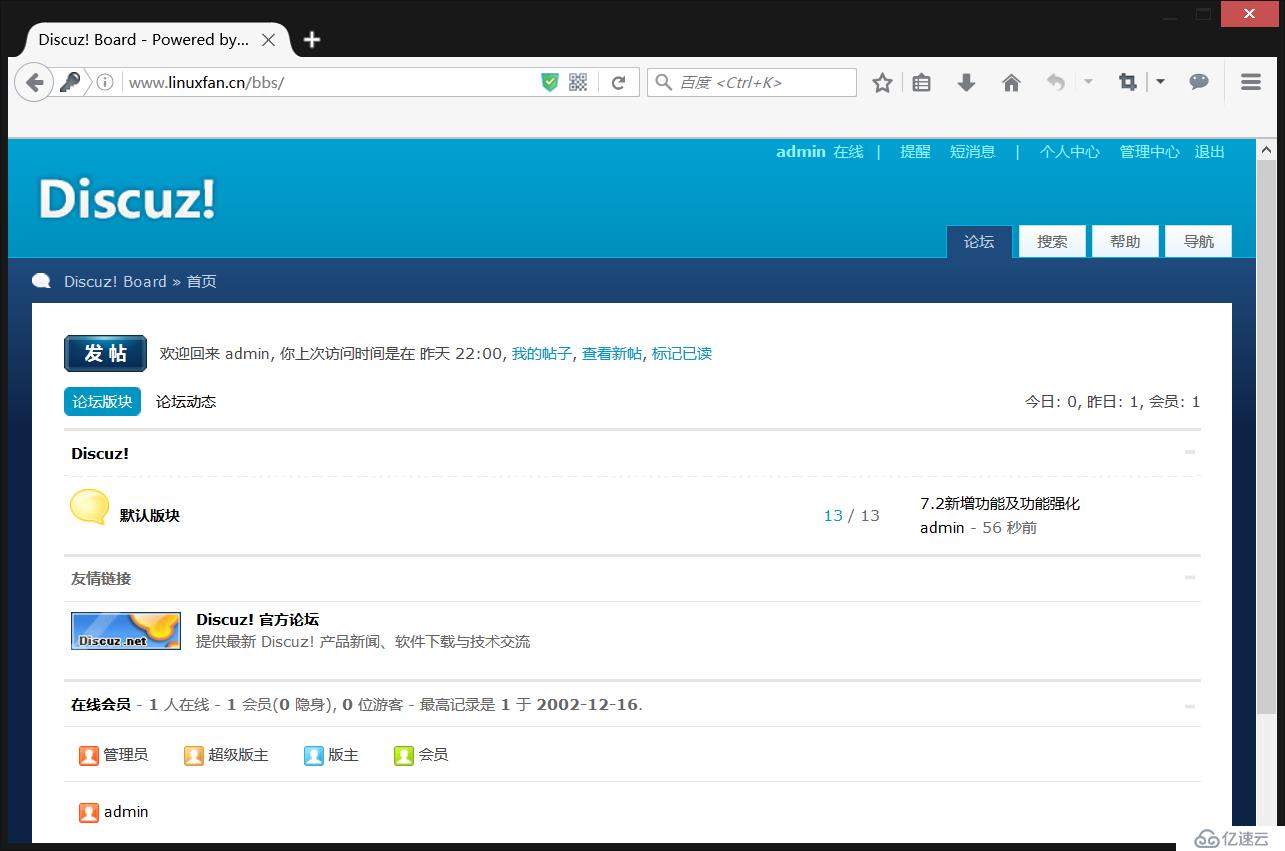Image resolution: width=1285 pixels, height=851 pixels.
Task: Go to browser home page icon
Action: tap(1011, 83)
